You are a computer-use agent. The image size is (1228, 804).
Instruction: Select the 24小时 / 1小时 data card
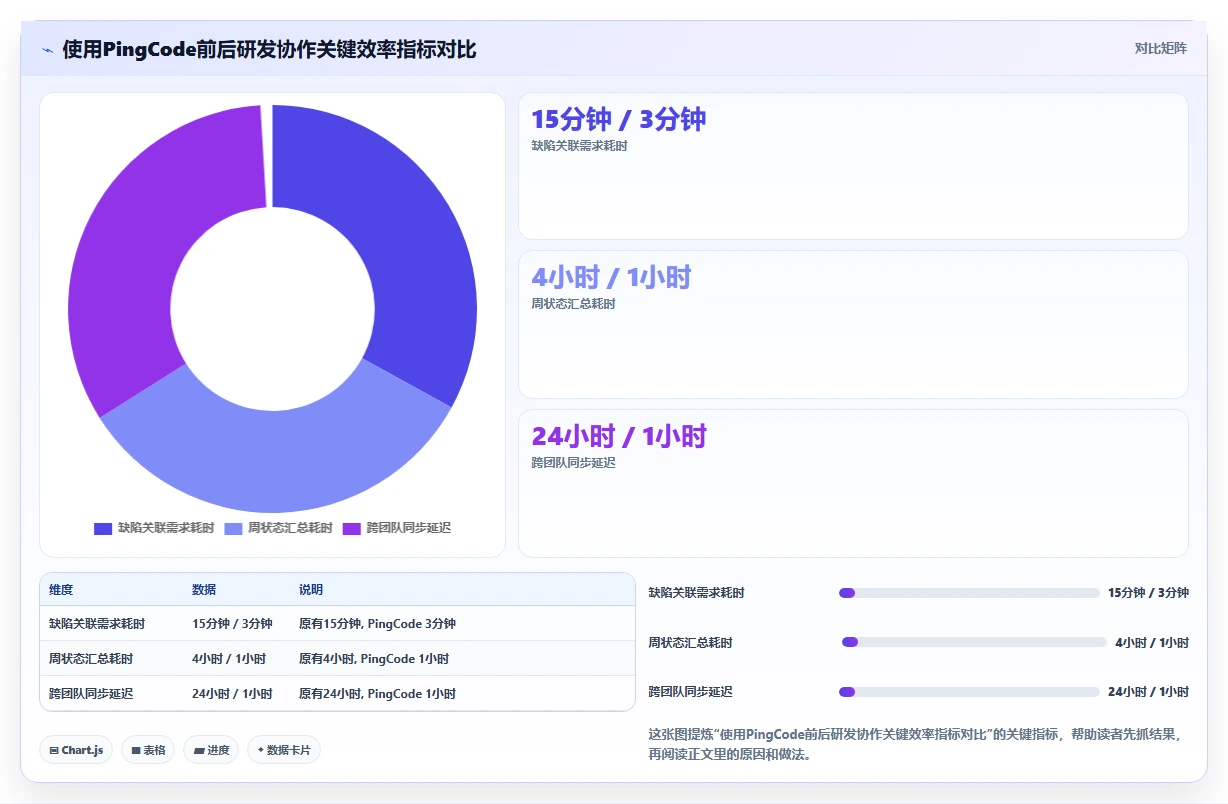coord(853,483)
